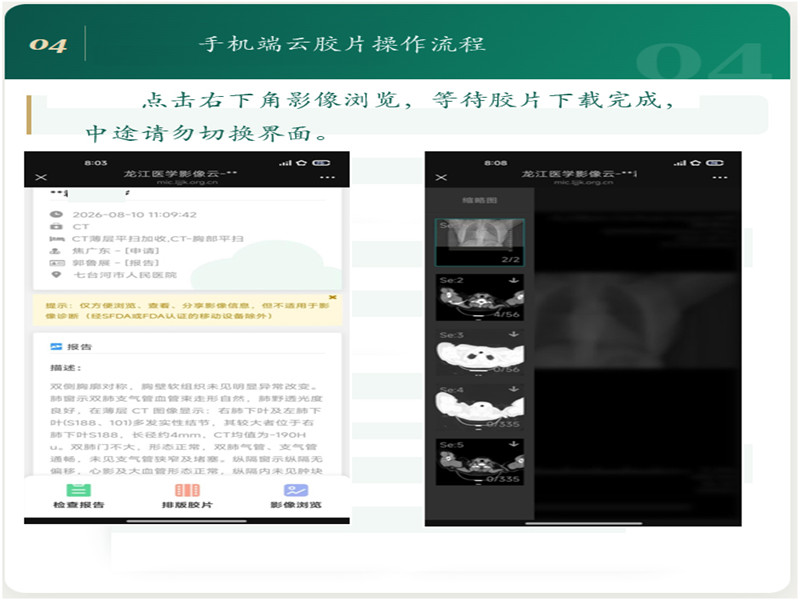Click the ID card icon beside 郭鲁展
This screenshot has width=800, height=600.
[x=56, y=263]
